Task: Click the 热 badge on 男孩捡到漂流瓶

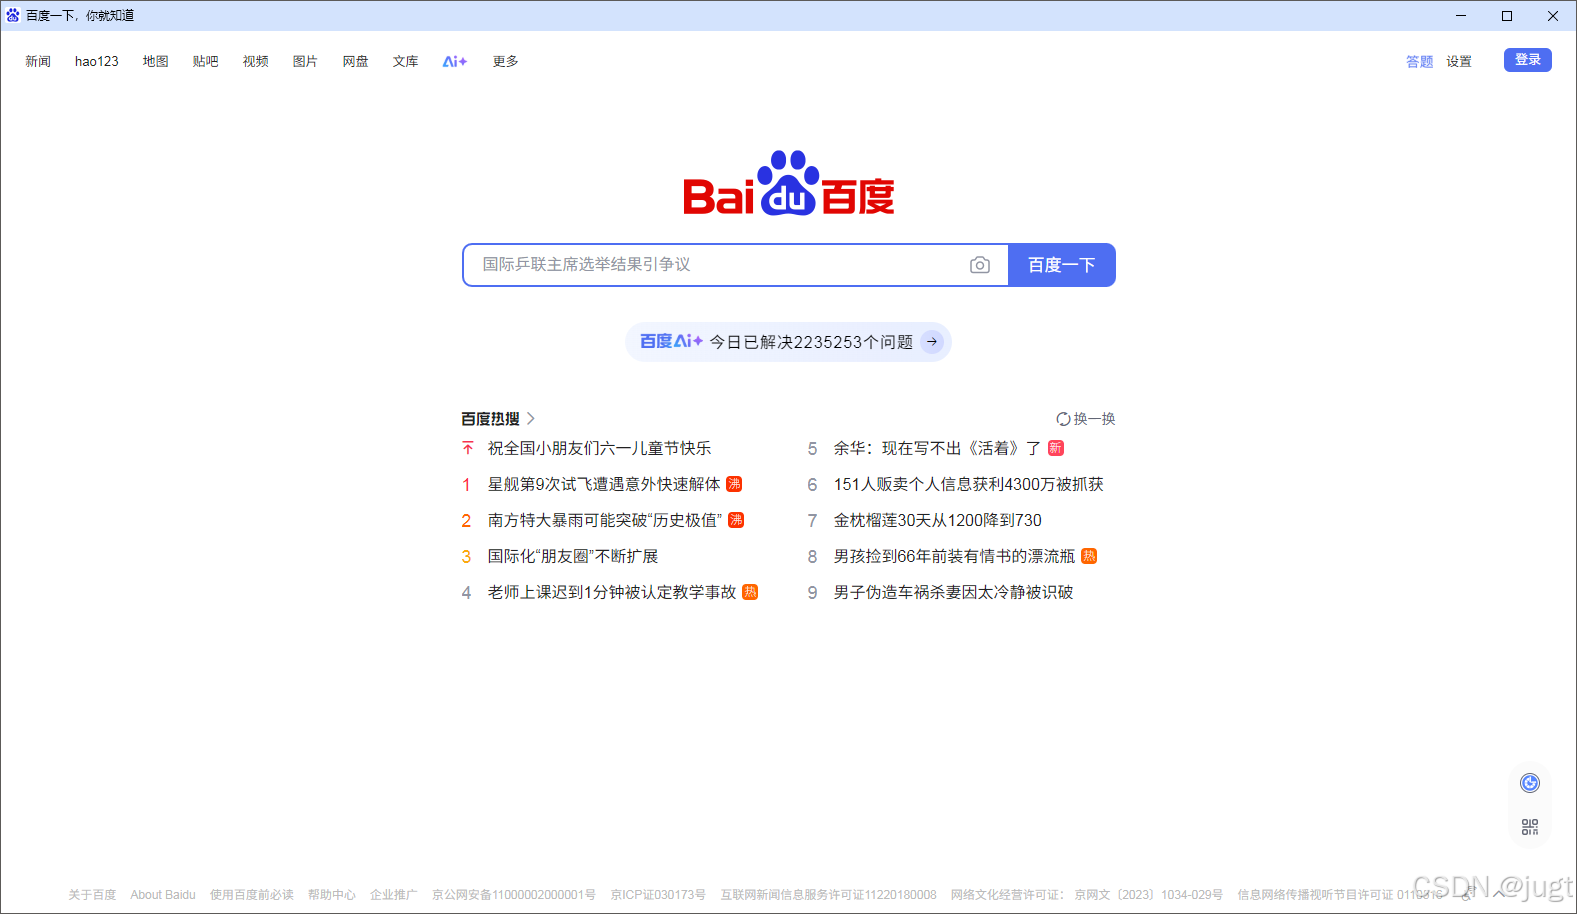Action: tap(1089, 556)
